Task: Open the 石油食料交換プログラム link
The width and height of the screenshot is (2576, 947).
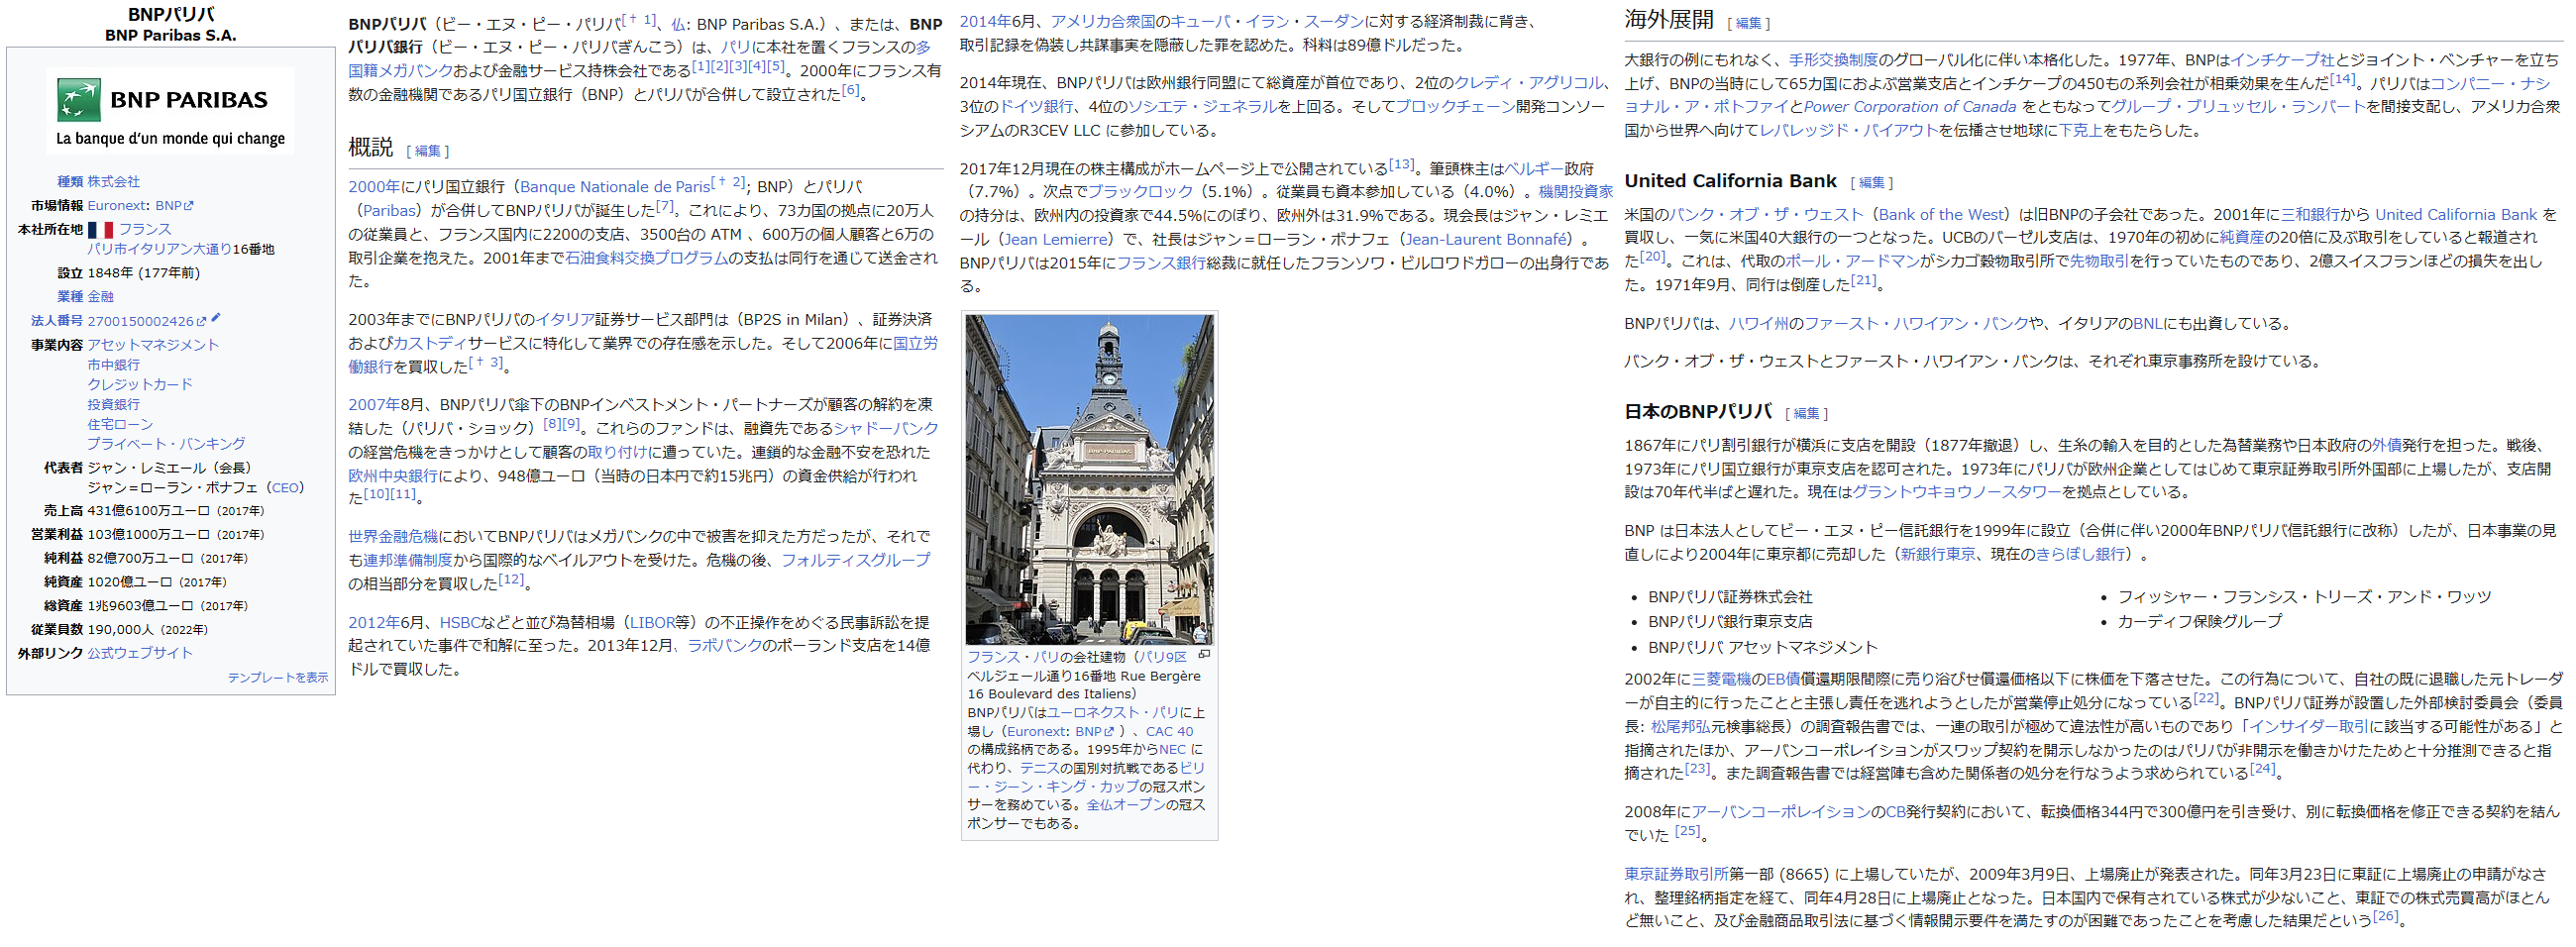Action: [646, 258]
